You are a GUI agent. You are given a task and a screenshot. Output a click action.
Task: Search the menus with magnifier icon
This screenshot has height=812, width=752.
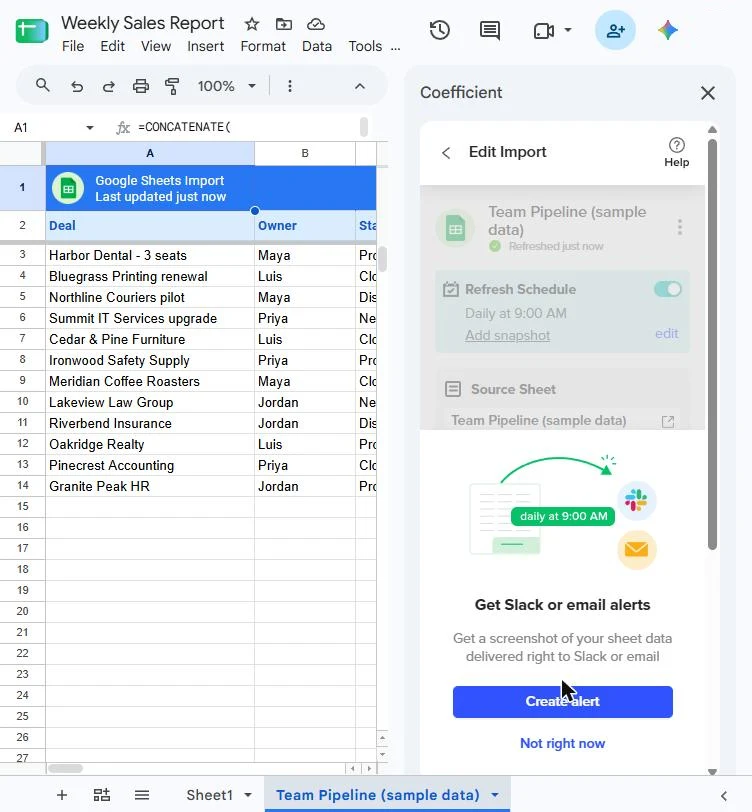pyautogui.click(x=42, y=85)
